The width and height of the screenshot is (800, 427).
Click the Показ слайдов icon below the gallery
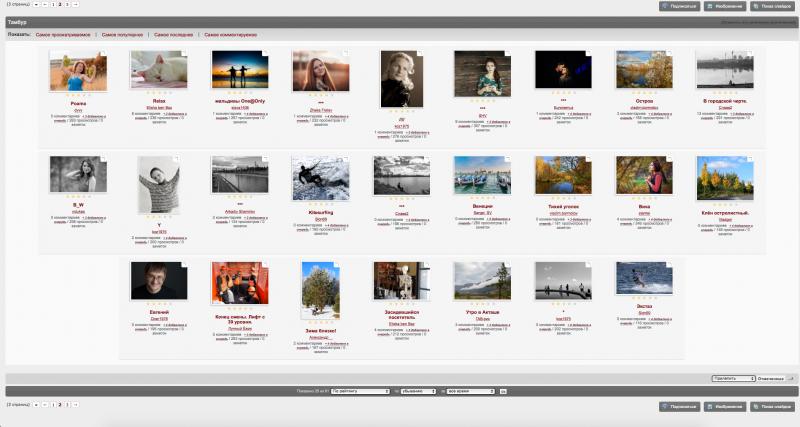(x=756, y=407)
